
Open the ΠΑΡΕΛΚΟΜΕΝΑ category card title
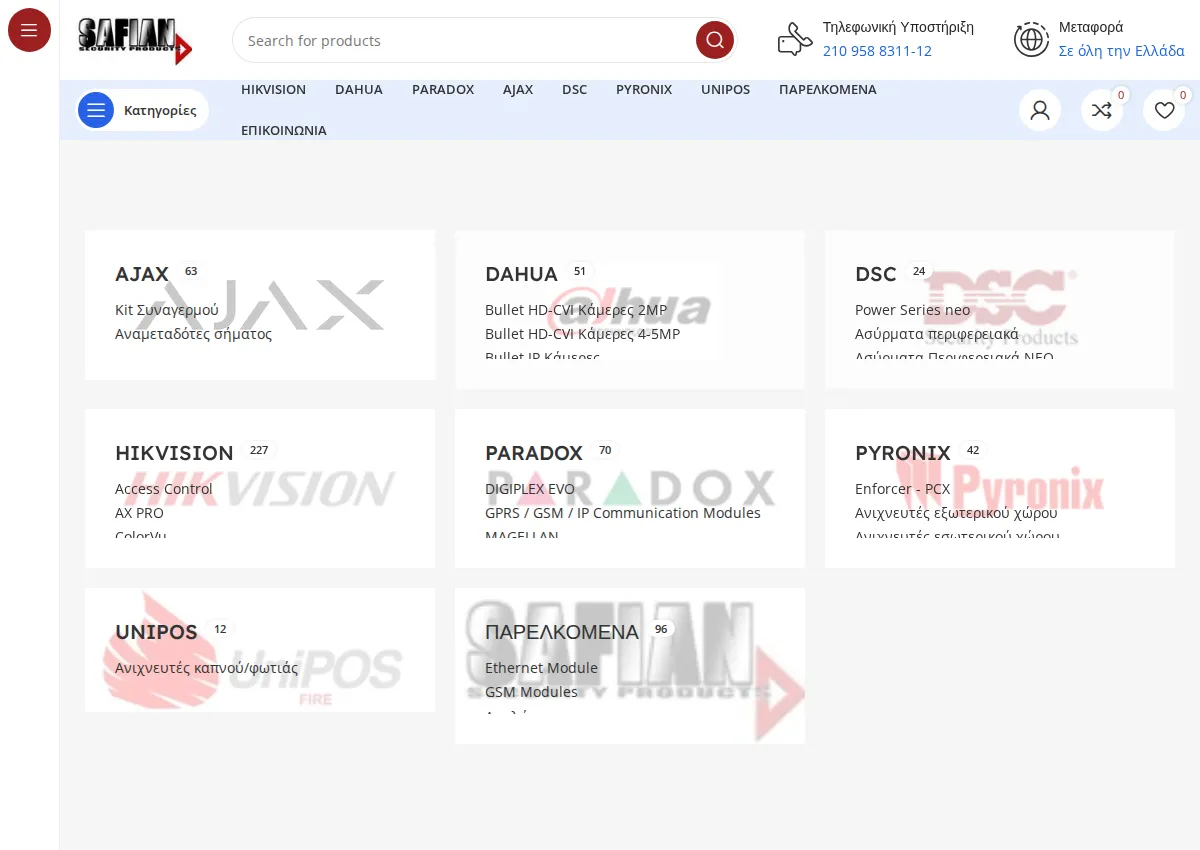click(x=562, y=632)
